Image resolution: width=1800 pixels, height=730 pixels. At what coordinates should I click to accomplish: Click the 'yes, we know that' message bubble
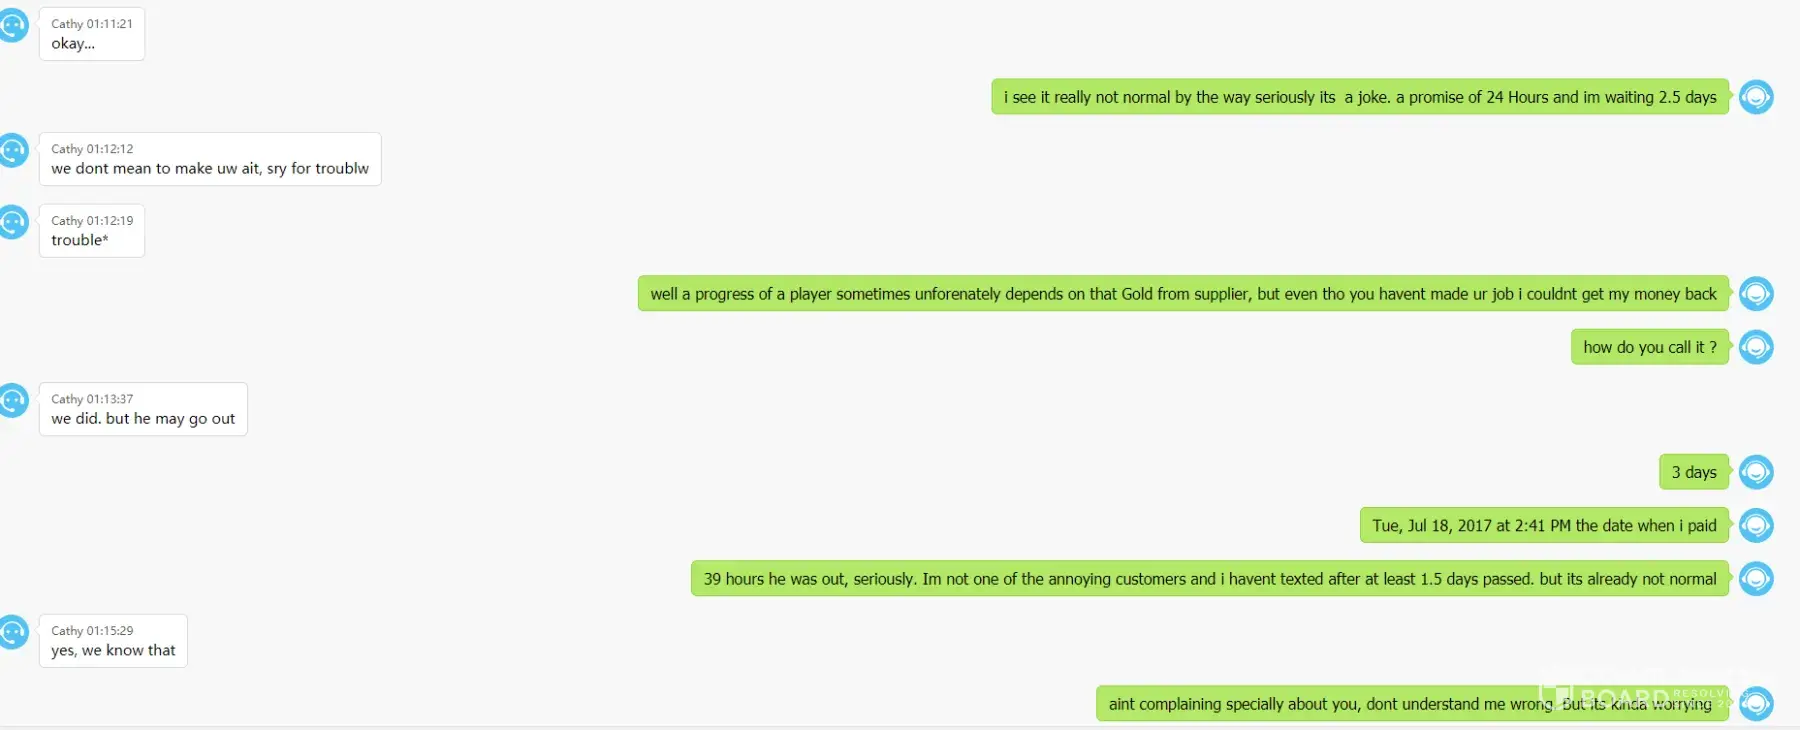tap(113, 641)
